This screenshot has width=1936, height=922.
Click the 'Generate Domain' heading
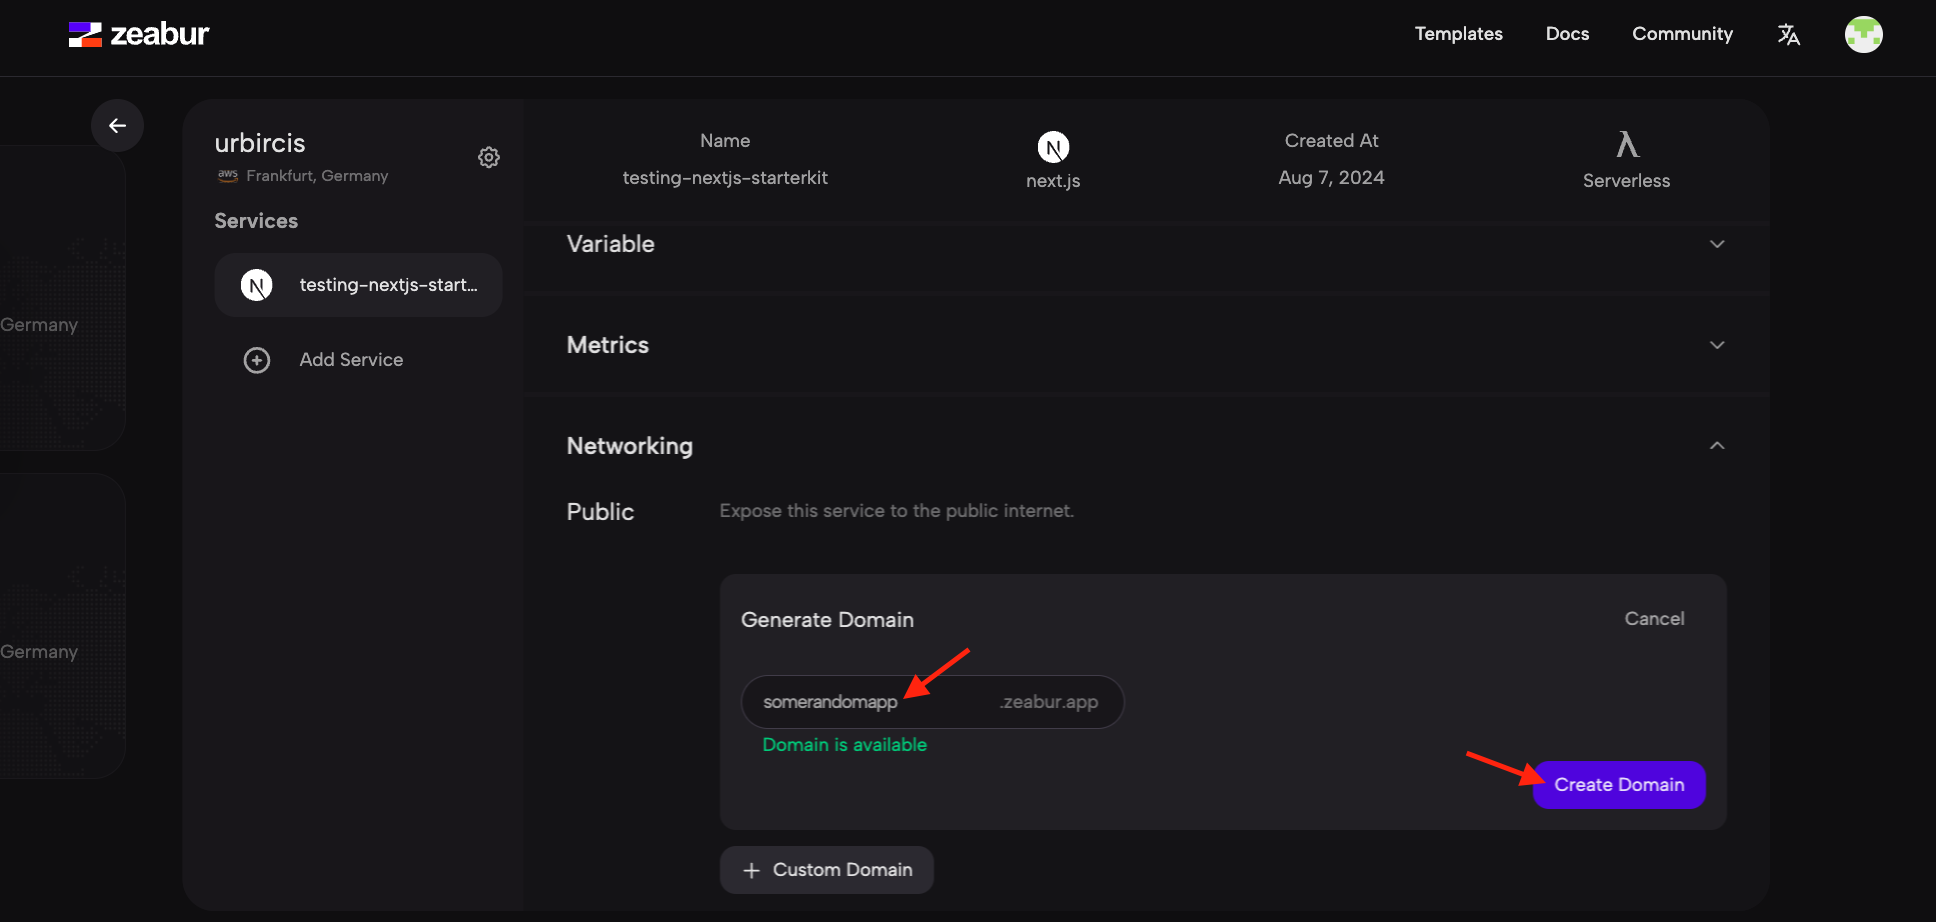pyautogui.click(x=827, y=620)
